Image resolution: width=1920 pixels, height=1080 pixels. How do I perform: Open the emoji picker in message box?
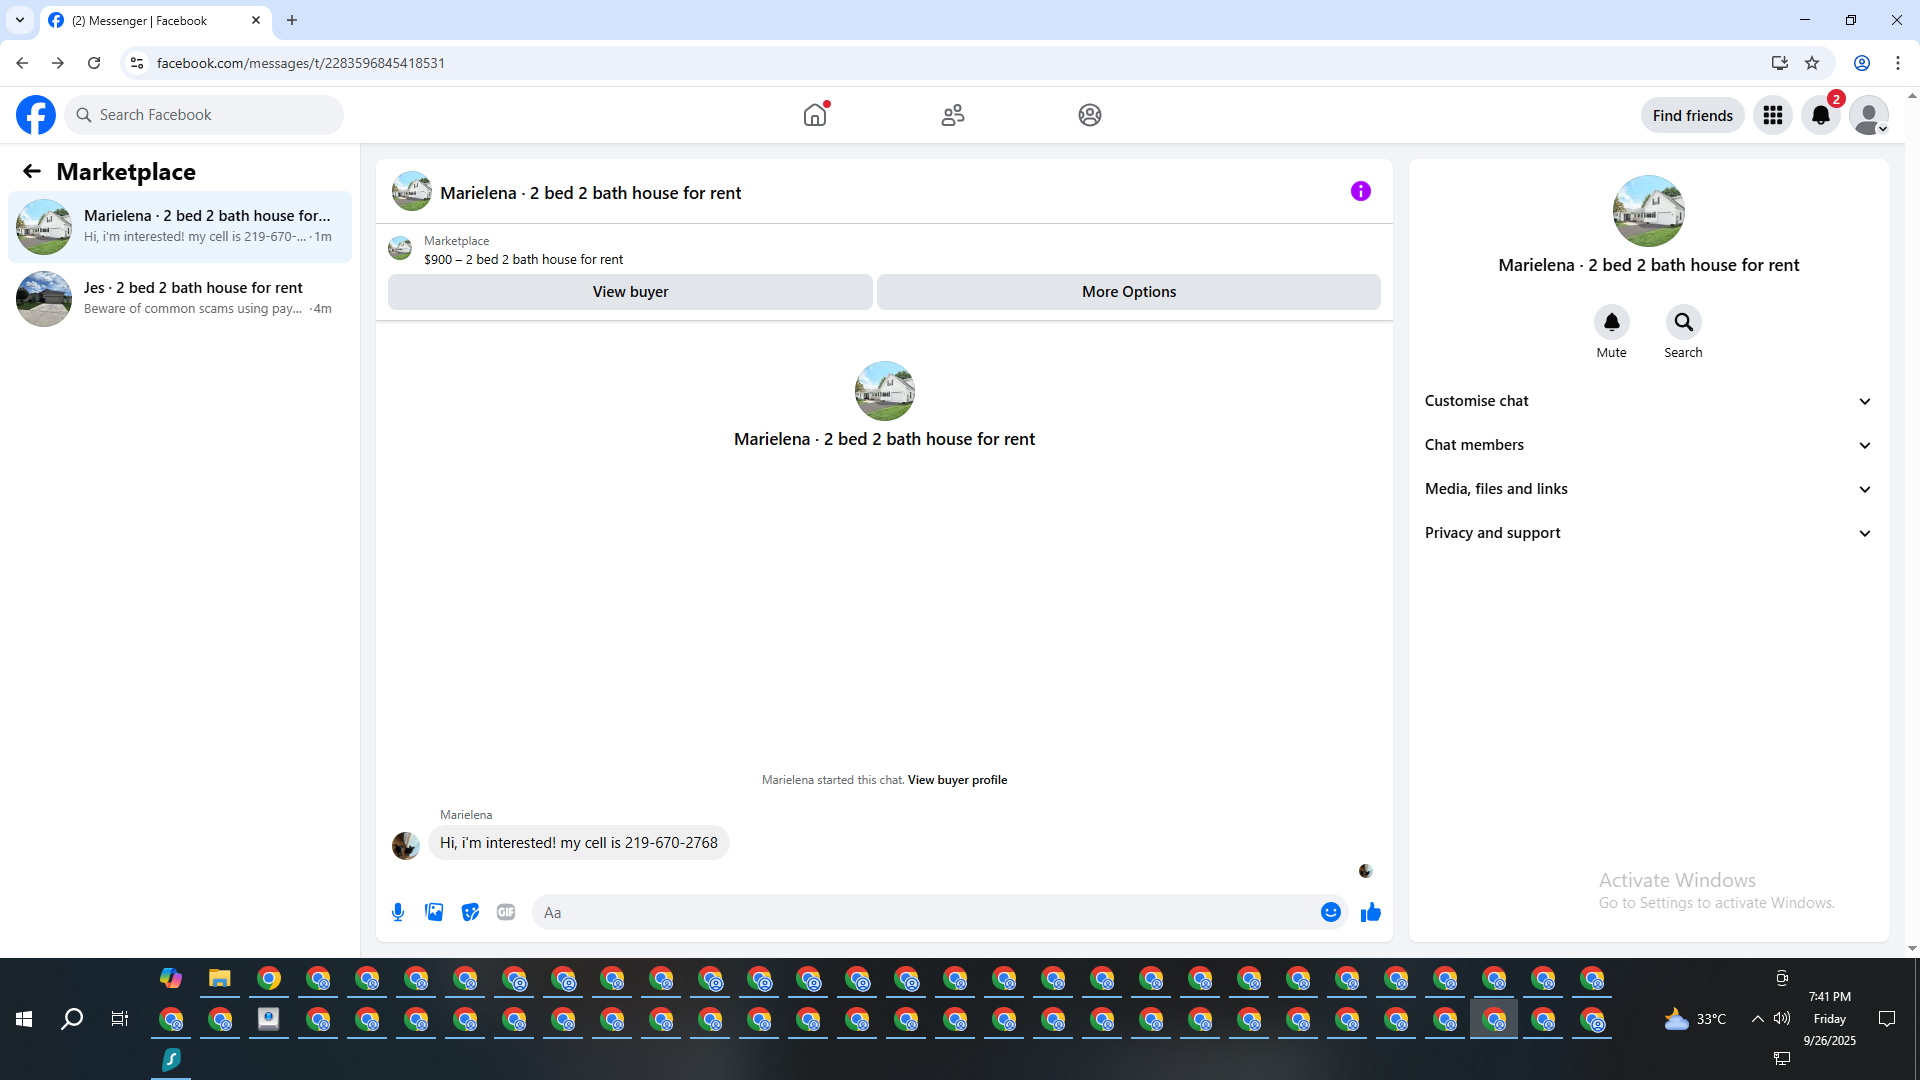pyautogui.click(x=1330, y=912)
